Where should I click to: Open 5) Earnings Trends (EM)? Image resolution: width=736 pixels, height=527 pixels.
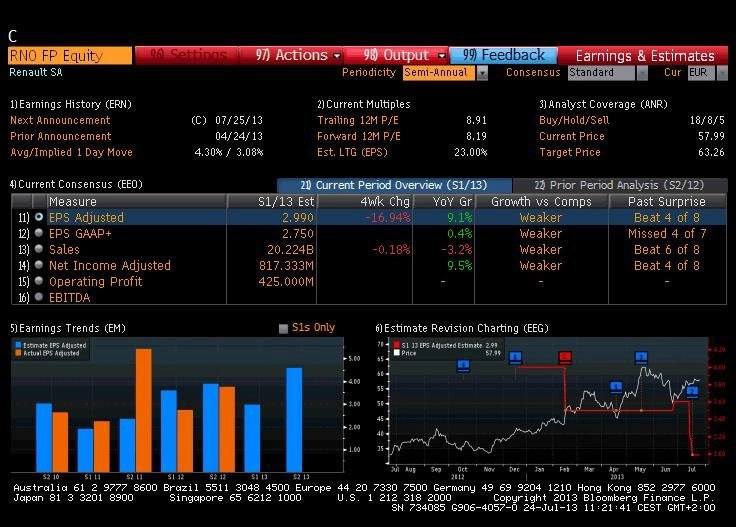(68, 328)
